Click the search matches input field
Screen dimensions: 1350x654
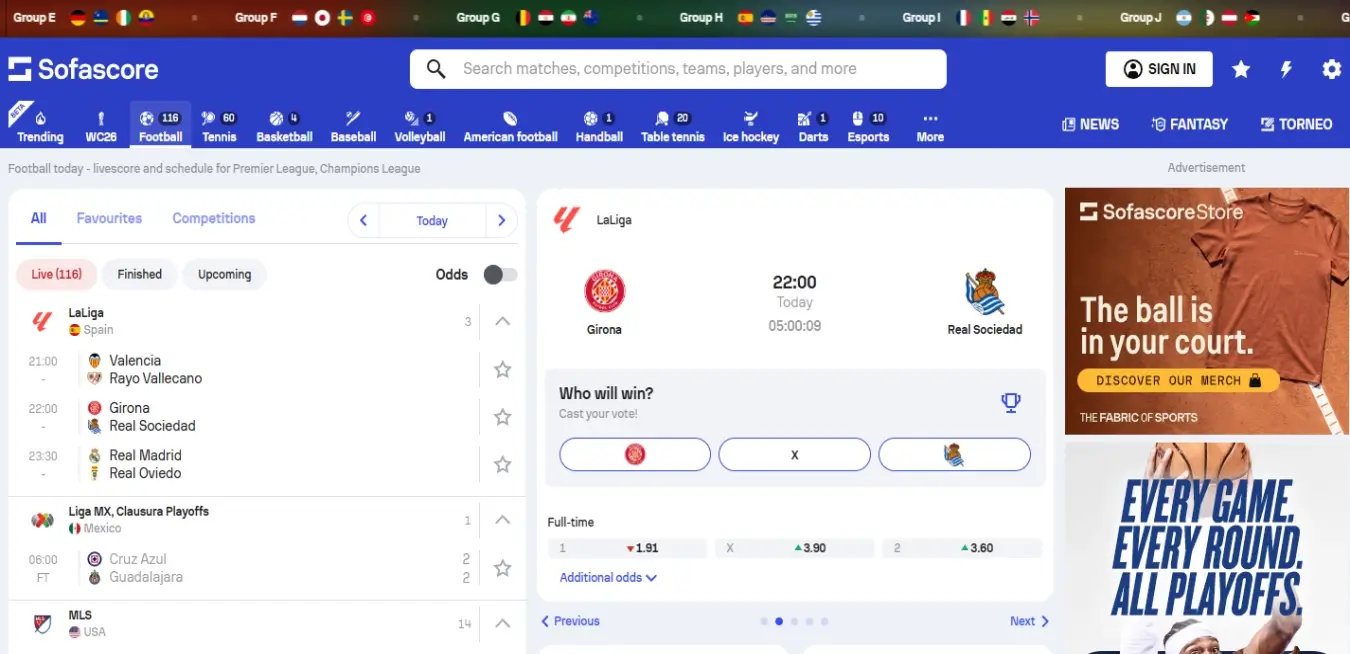(678, 69)
